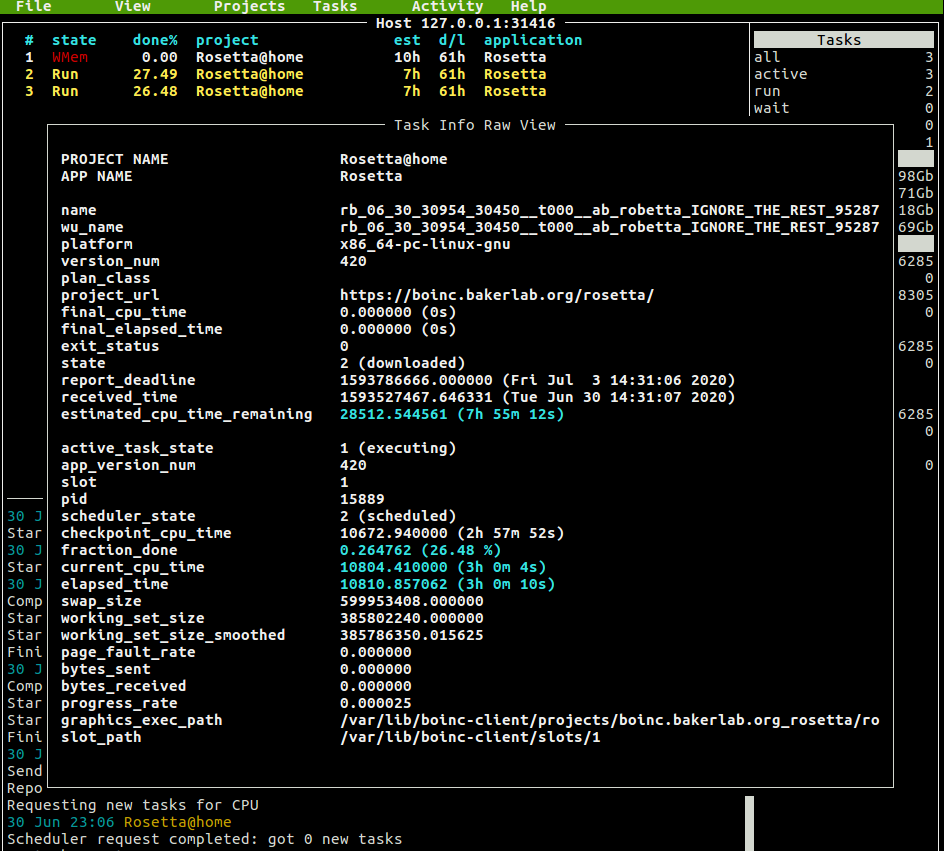Click the application column header
944x851 pixels.
click(533, 40)
